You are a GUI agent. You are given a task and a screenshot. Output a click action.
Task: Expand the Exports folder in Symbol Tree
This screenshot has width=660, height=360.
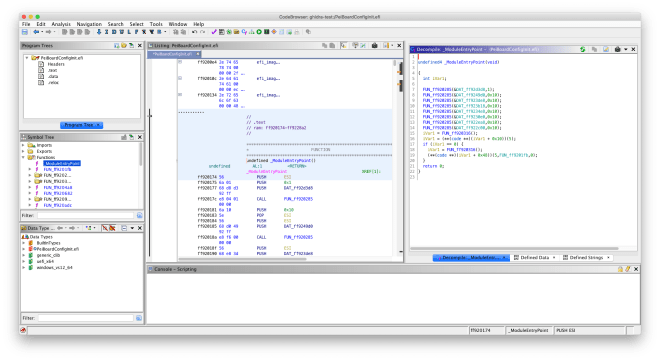point(23,151)
